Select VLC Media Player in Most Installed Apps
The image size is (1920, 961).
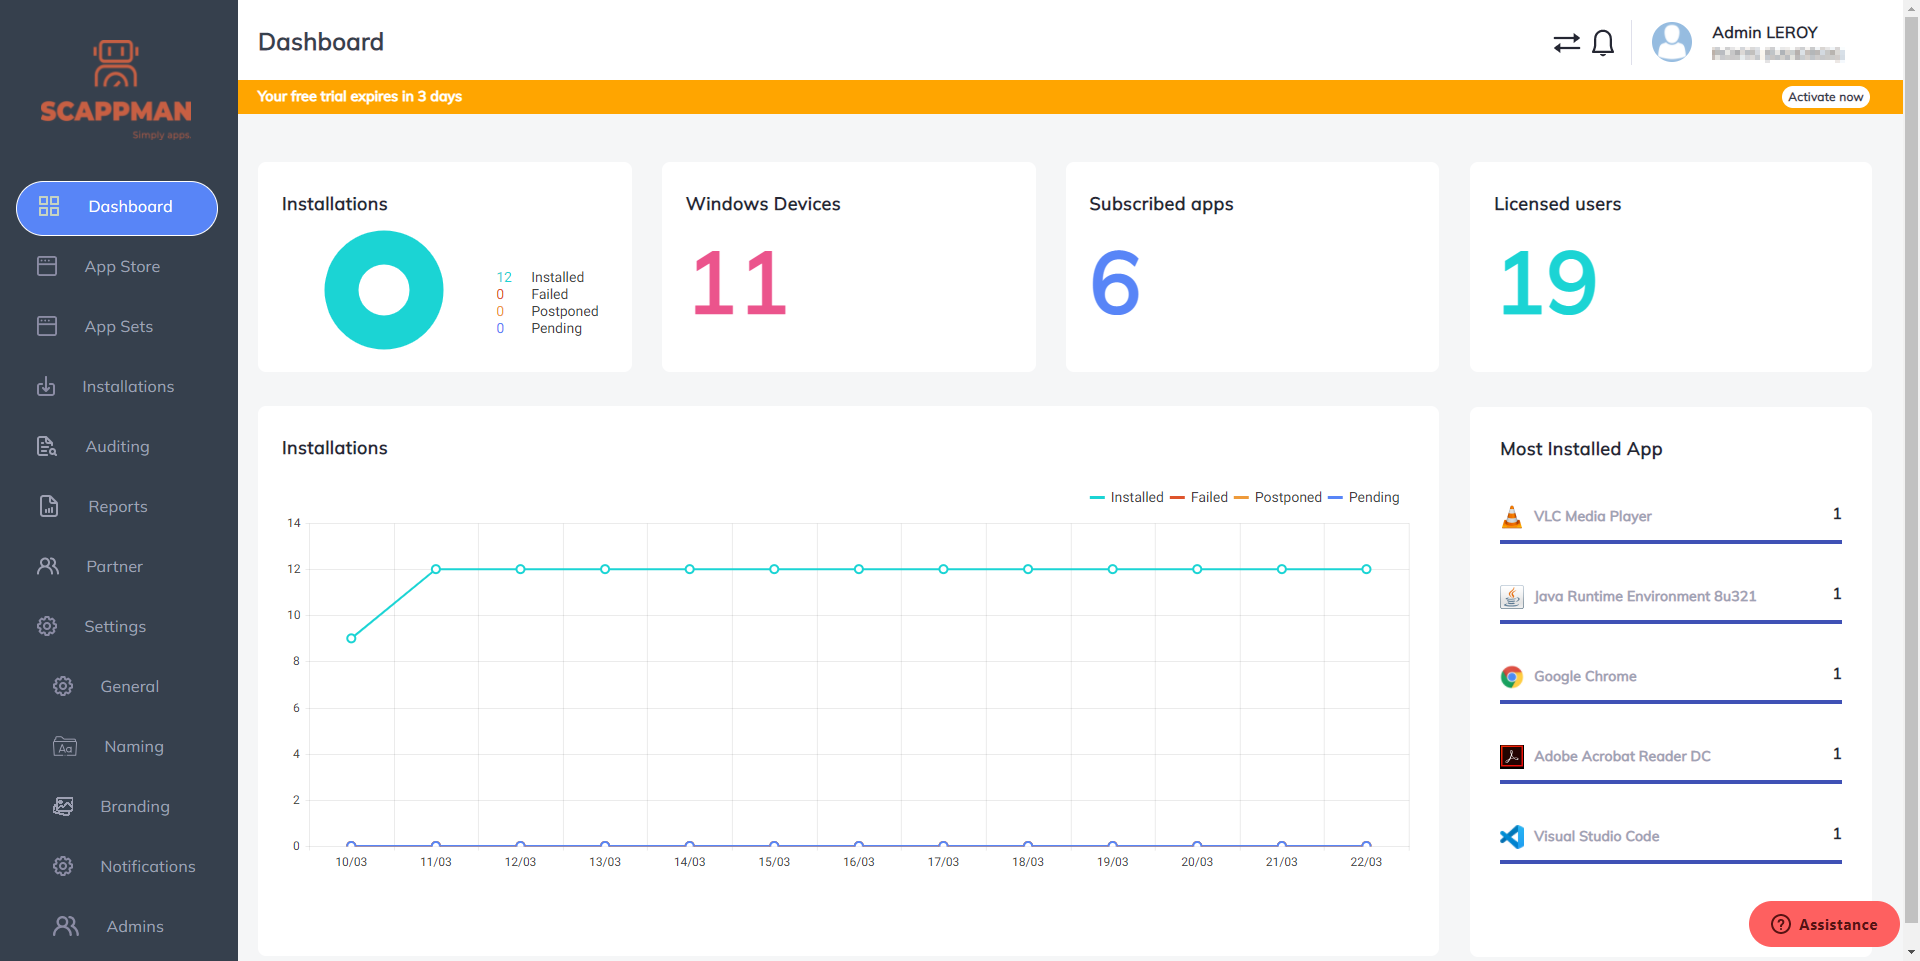pyautogui.click(x=1592, y=516)
